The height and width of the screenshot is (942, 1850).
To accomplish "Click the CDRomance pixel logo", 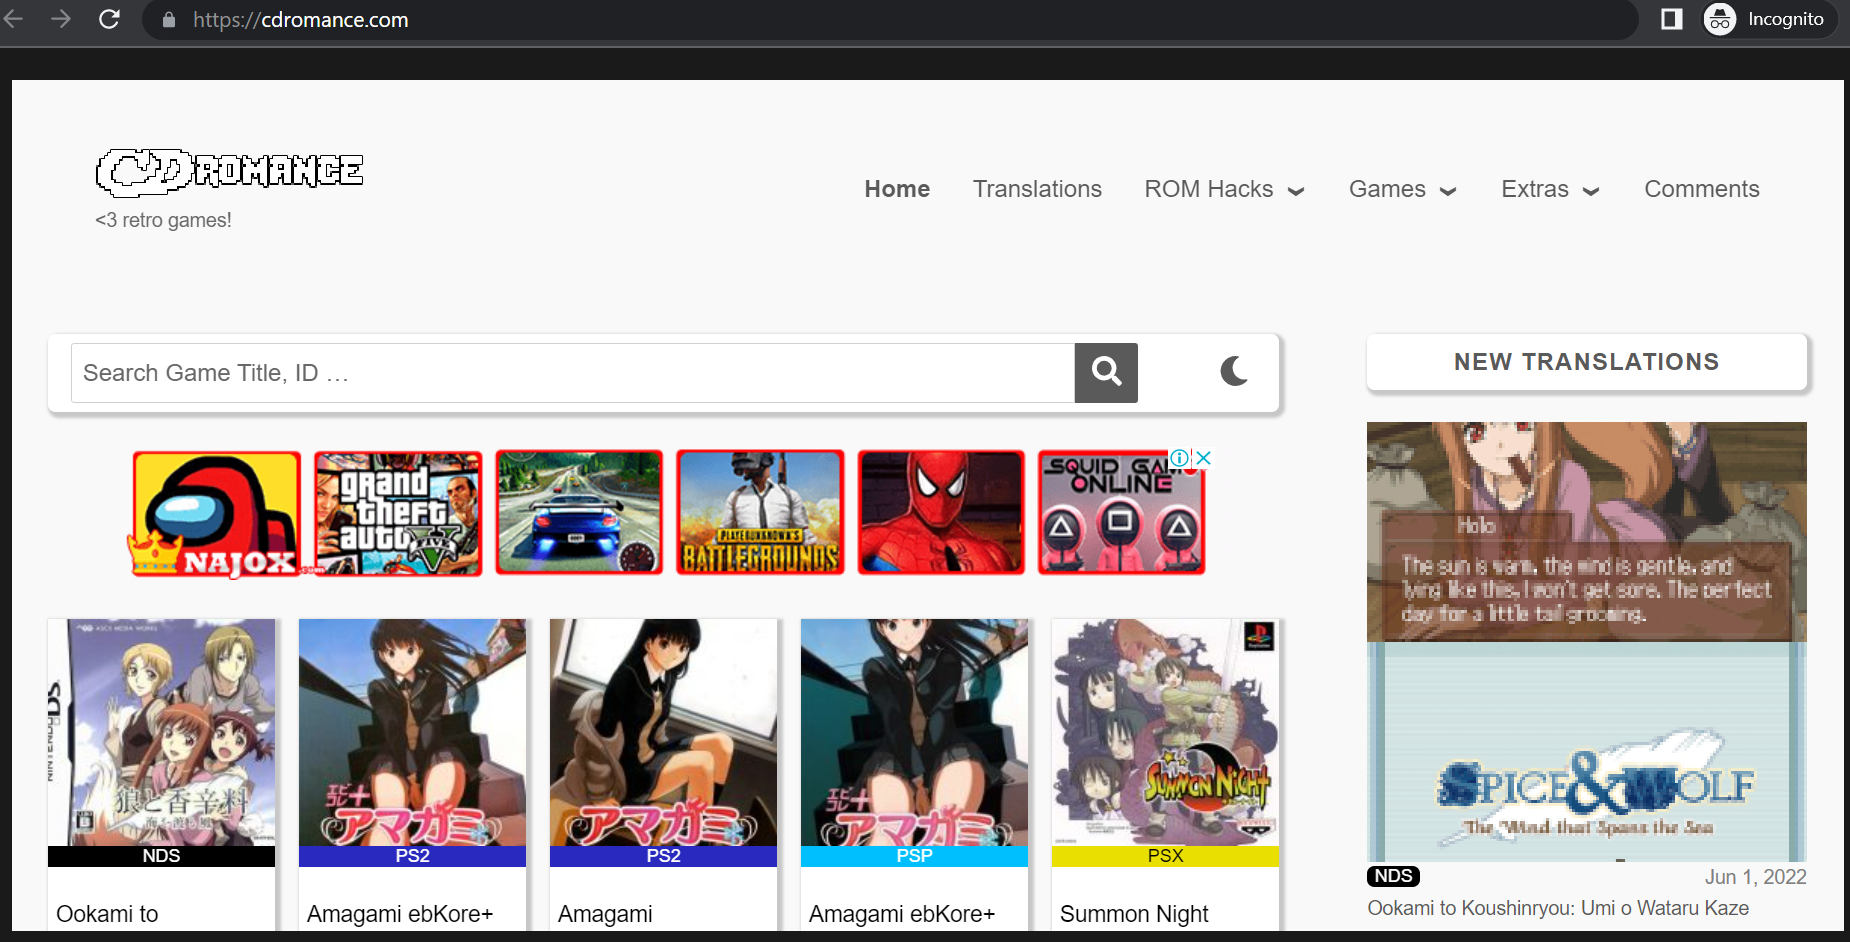I will coord(229,172).
